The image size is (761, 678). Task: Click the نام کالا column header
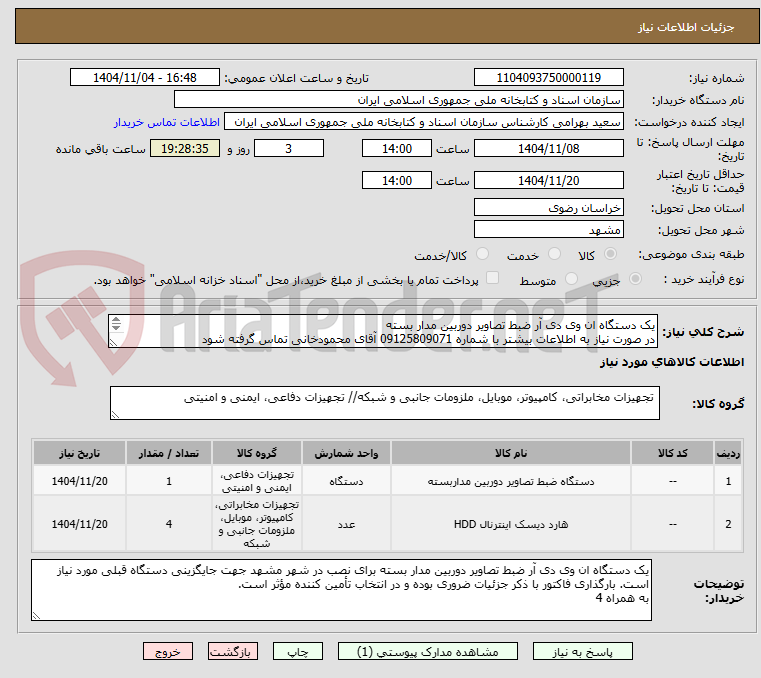point(511,453)
